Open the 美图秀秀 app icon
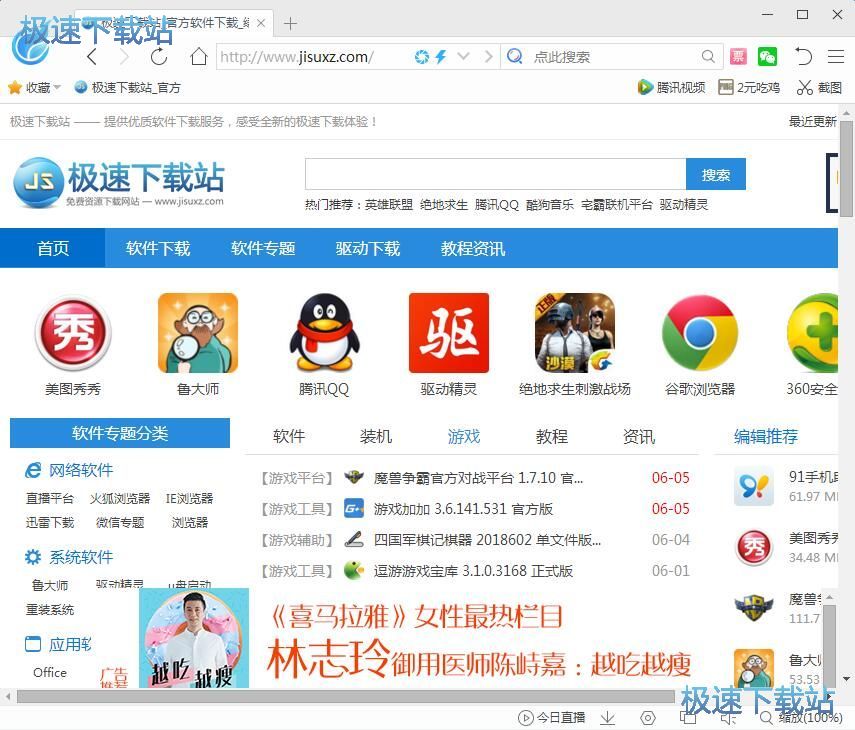Viewport: 855px width, 730px height. coord(73,333)
